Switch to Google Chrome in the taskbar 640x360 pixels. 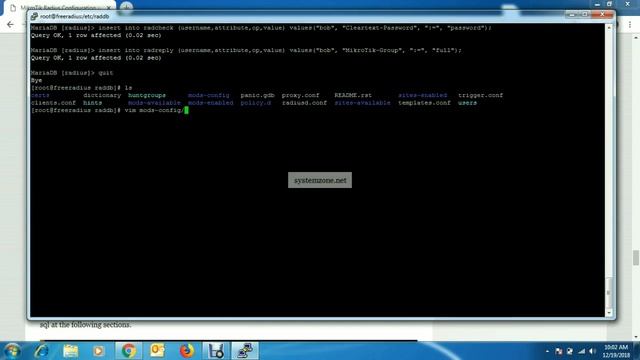pos(129,351)
